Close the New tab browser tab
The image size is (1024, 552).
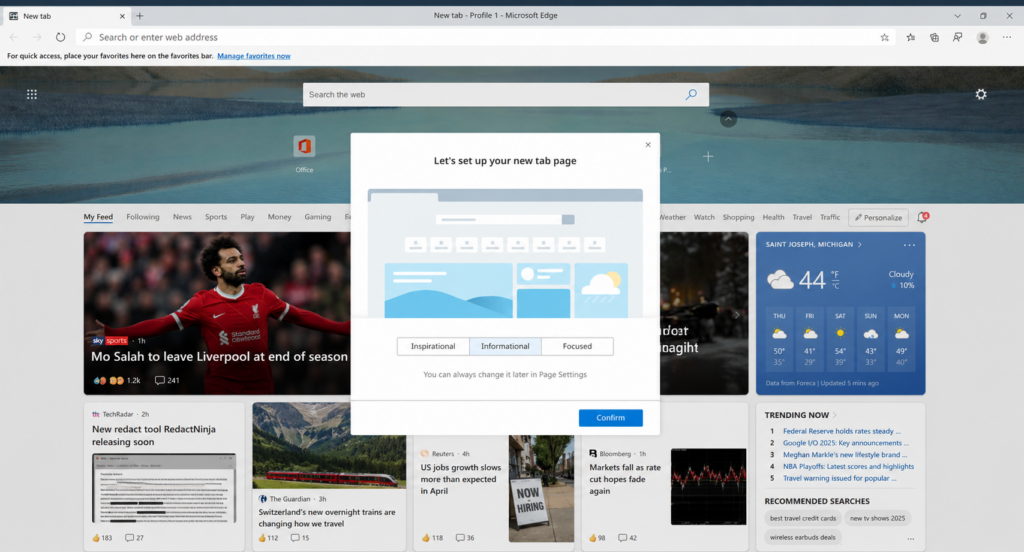click(x=122, y=16)
